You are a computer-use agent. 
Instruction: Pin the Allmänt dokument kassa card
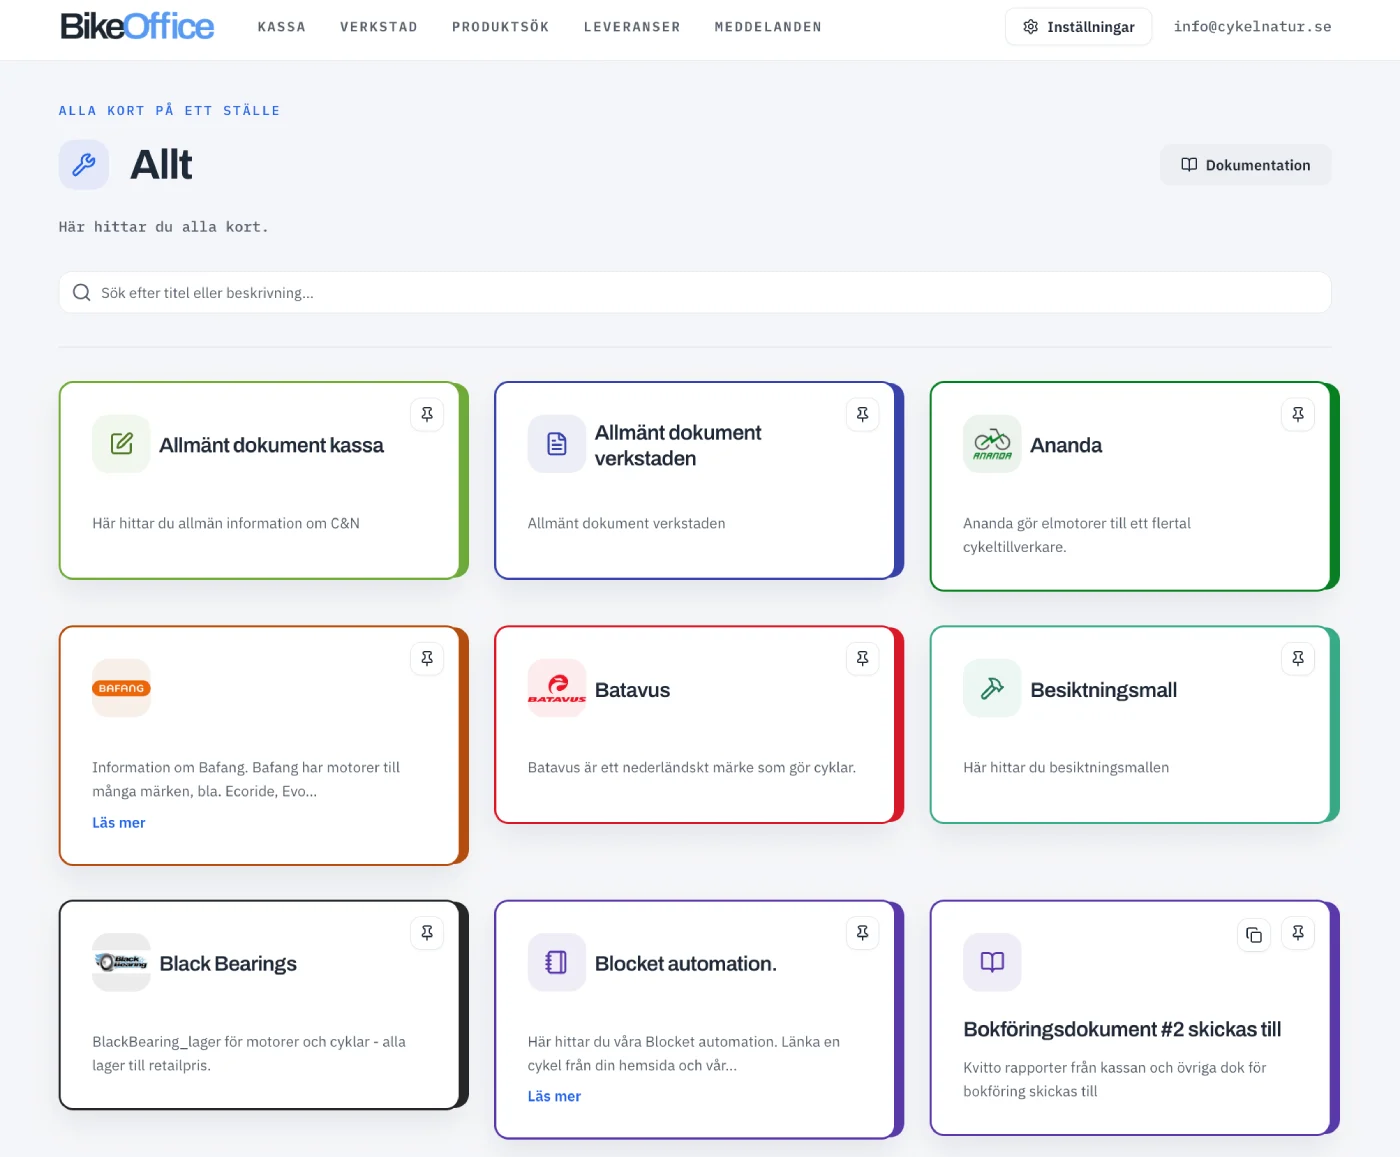(427, 414)
